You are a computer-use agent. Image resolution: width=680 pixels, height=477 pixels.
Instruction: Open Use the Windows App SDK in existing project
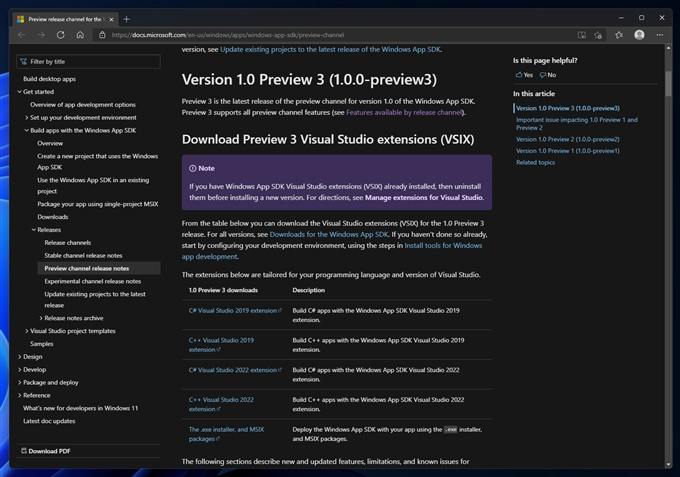coord(93,186)
